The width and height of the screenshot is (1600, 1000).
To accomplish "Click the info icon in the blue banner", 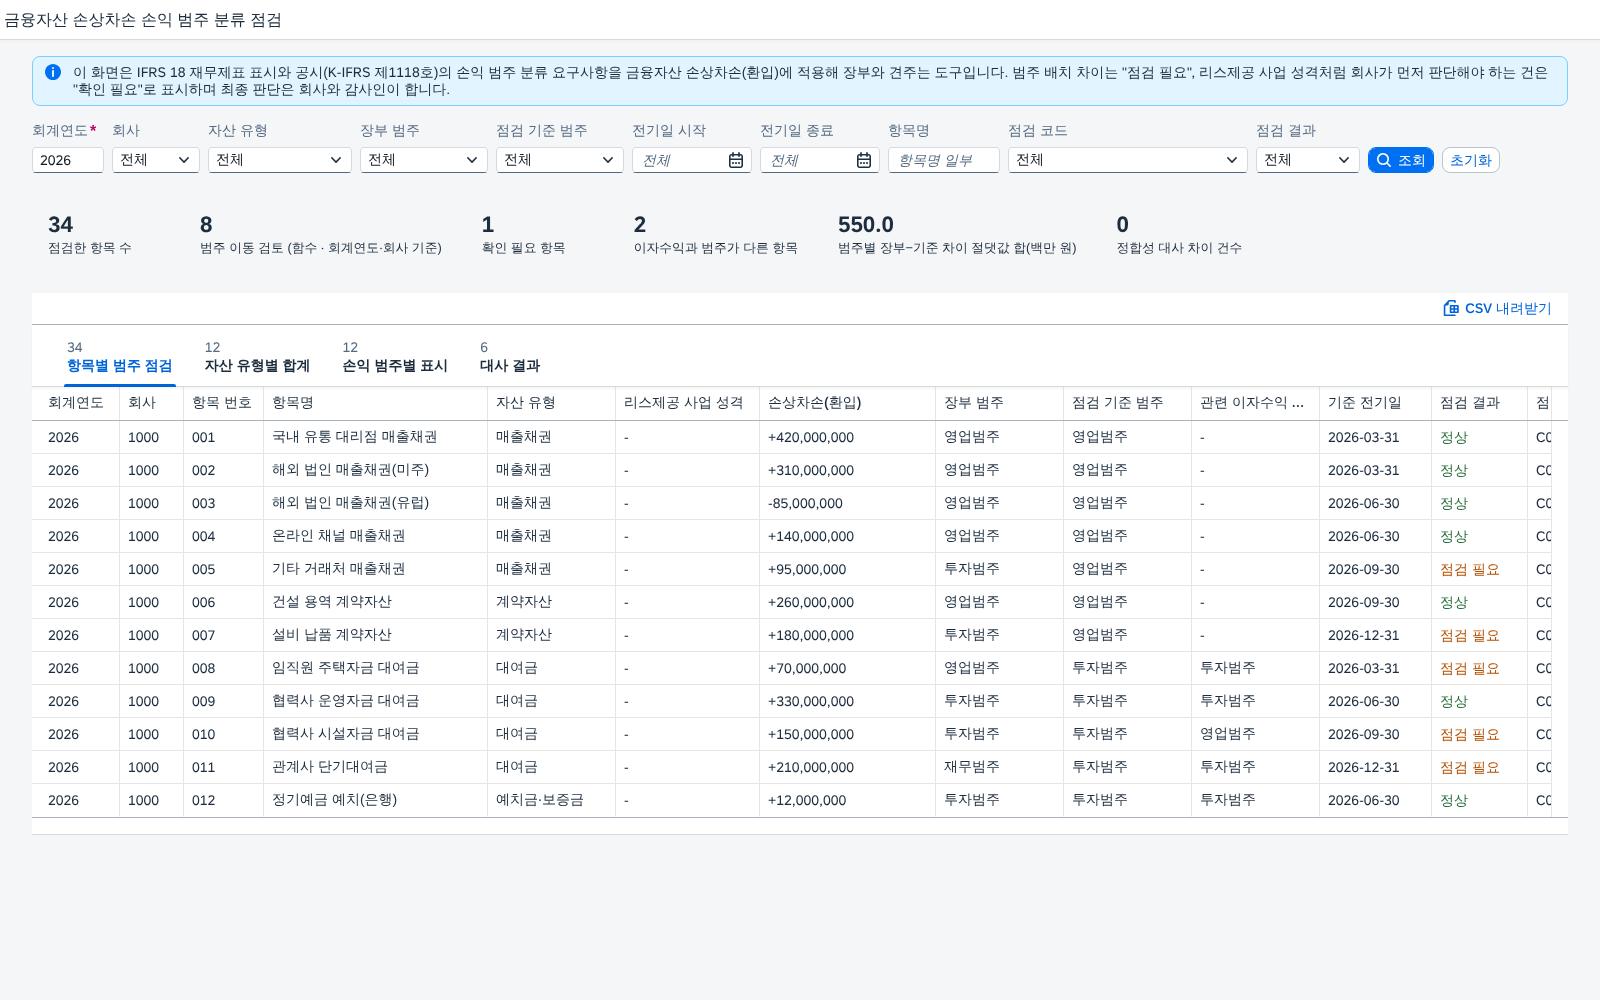I will (53, 72).
